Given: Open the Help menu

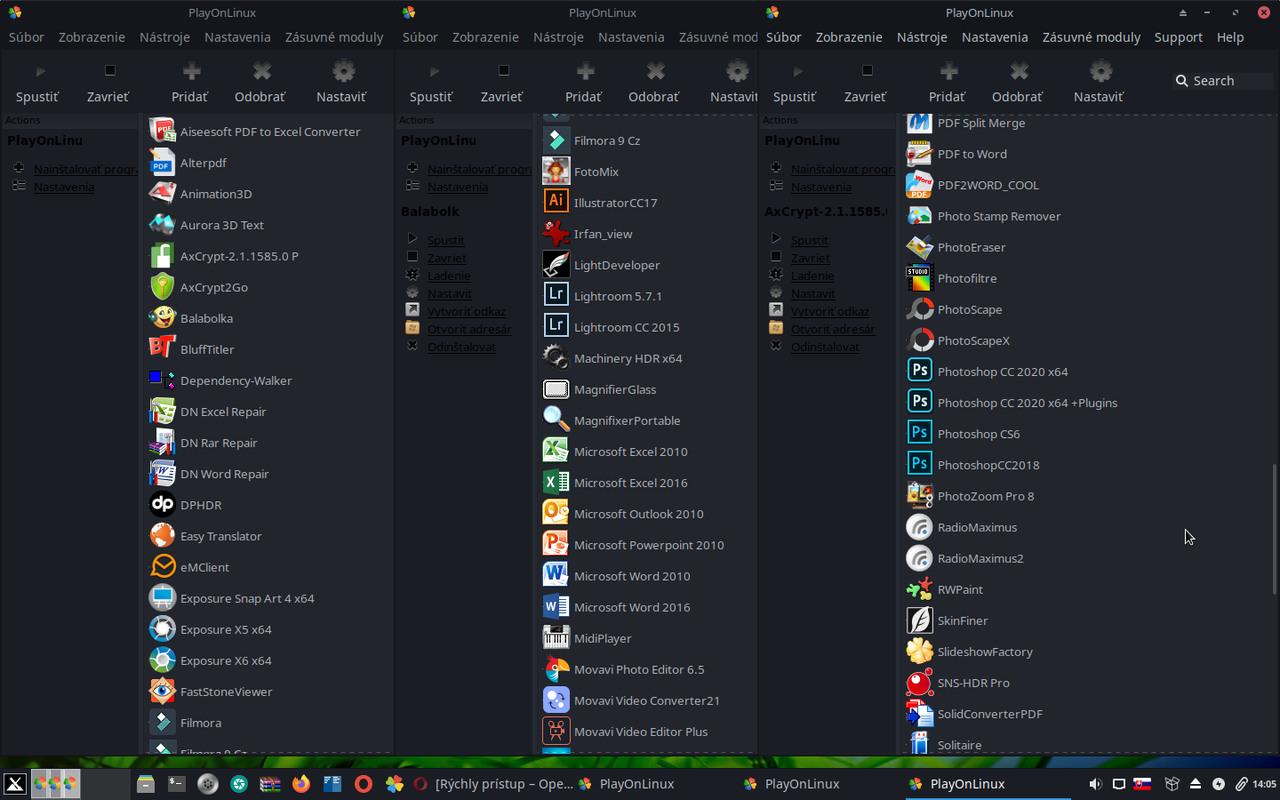Looking at the screenshot, I should (1230, 37).
